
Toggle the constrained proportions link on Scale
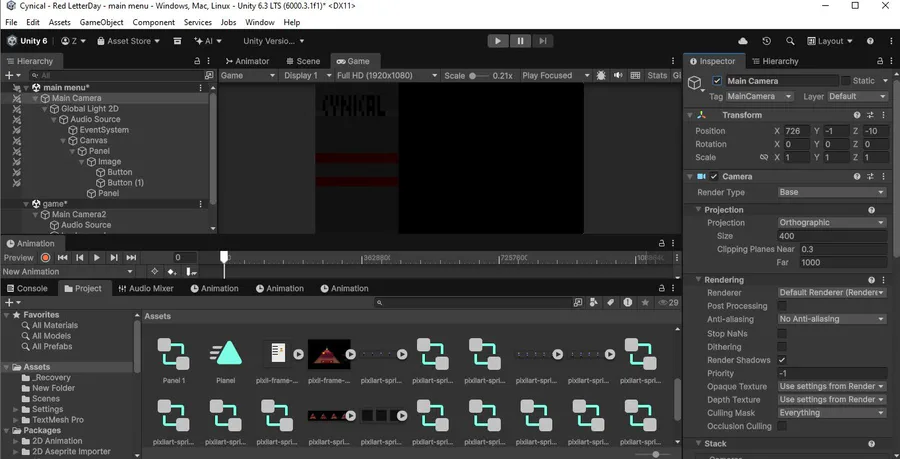pos(763,157)
